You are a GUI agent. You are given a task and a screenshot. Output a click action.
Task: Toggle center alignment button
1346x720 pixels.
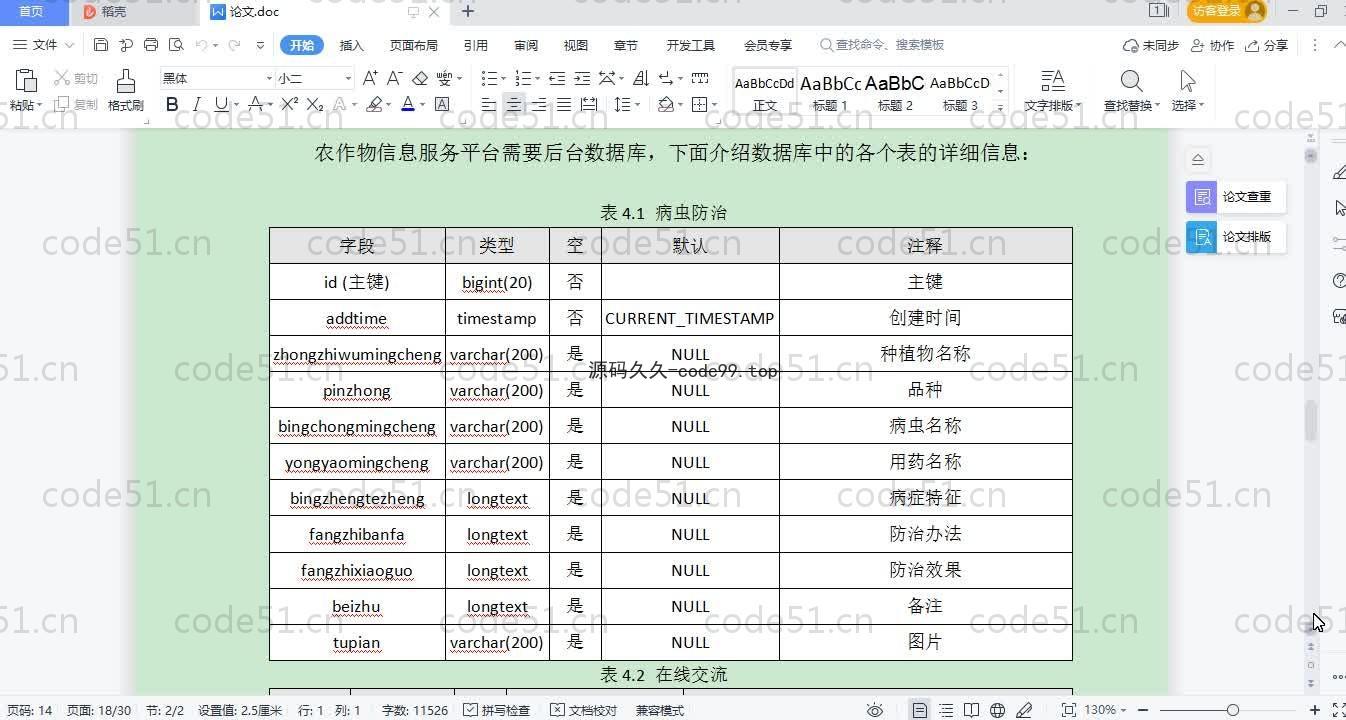514,104
